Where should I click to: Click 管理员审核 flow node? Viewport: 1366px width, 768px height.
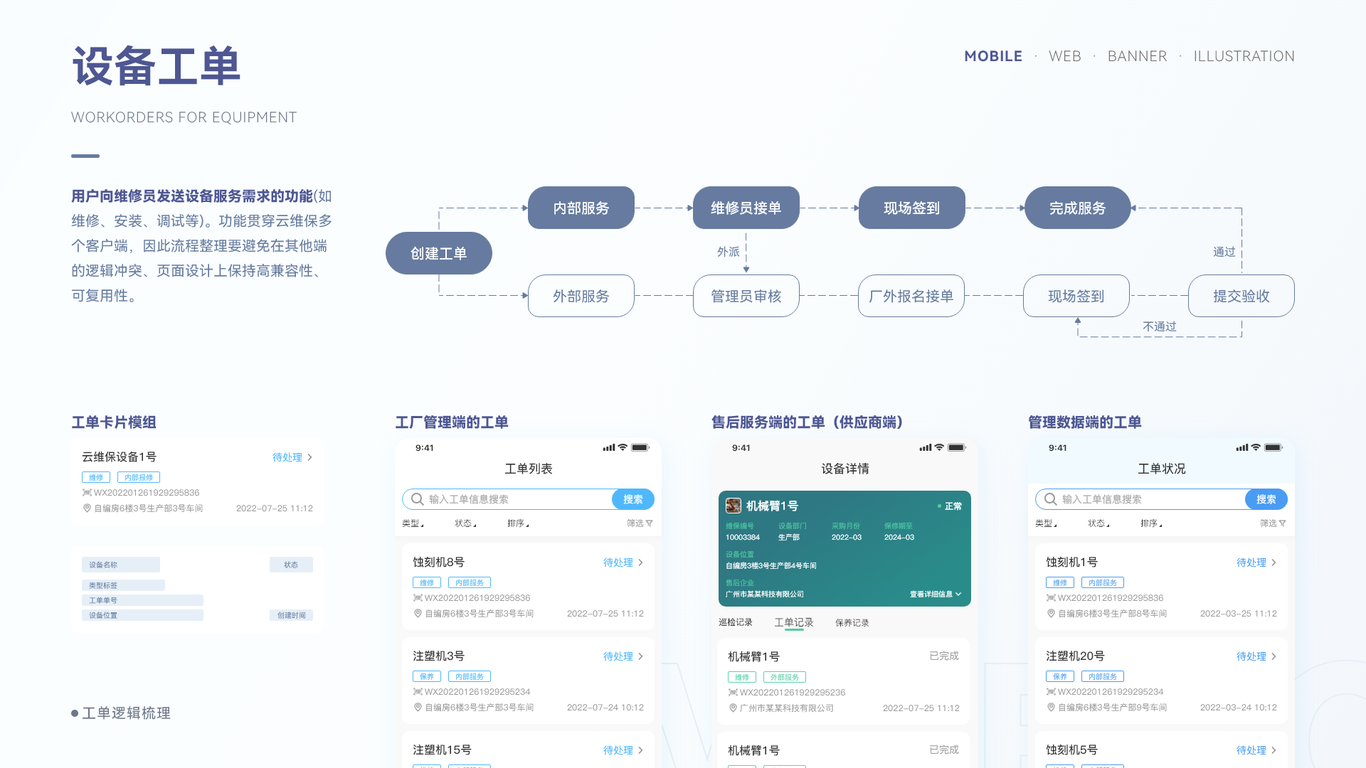coord(746,296)
